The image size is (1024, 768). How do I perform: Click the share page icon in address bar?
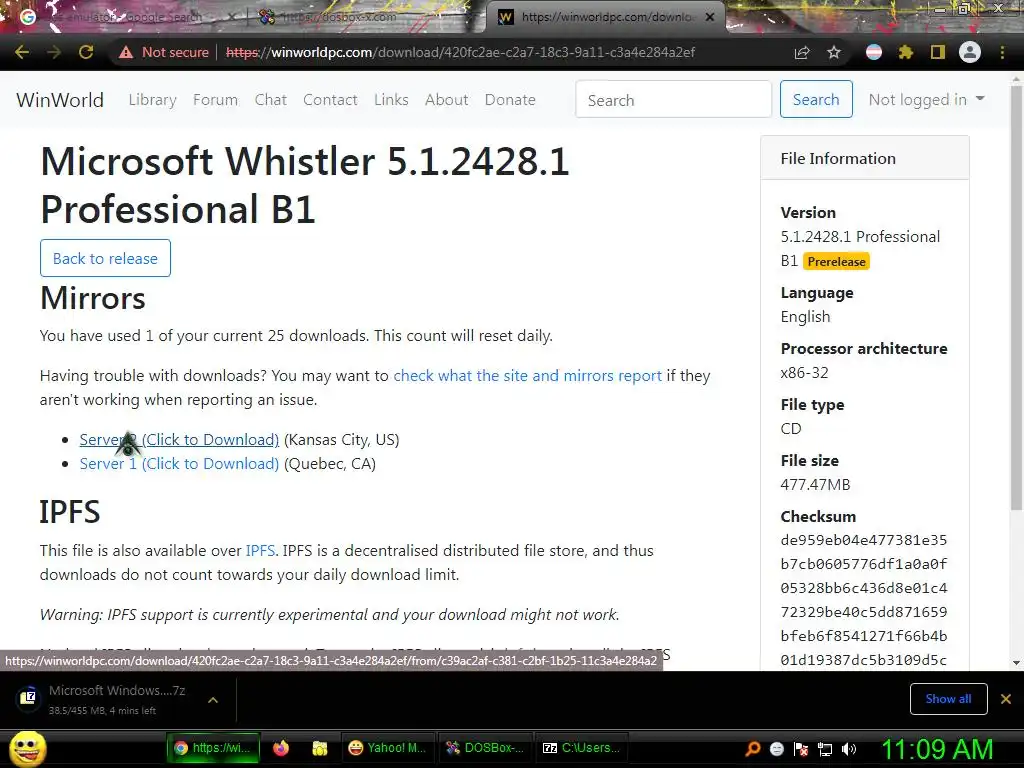coord(802,52)
